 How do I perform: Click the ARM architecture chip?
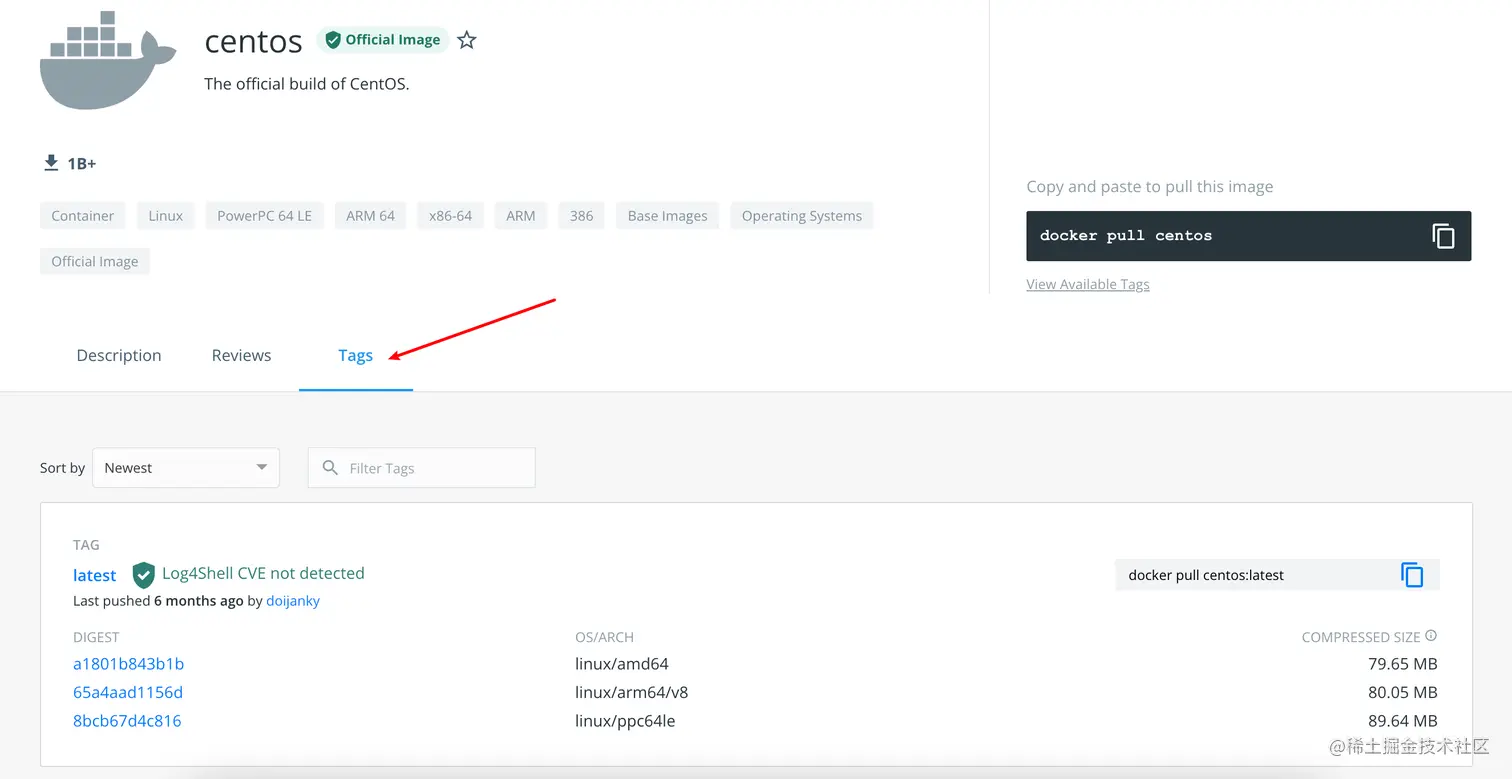pyautogui.click(x=521, y=215)
